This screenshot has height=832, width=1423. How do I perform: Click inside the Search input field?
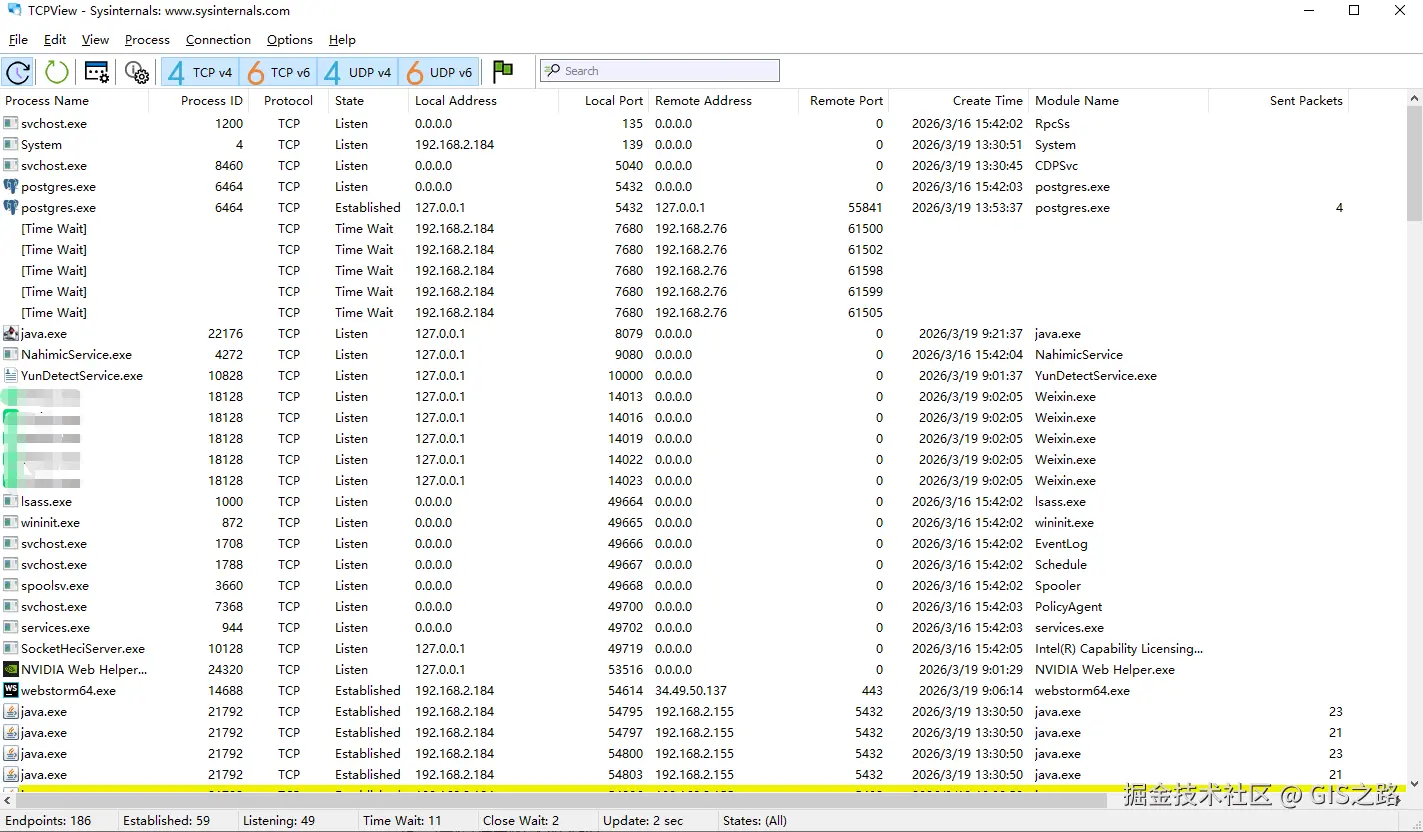click(x=660, y=71)
